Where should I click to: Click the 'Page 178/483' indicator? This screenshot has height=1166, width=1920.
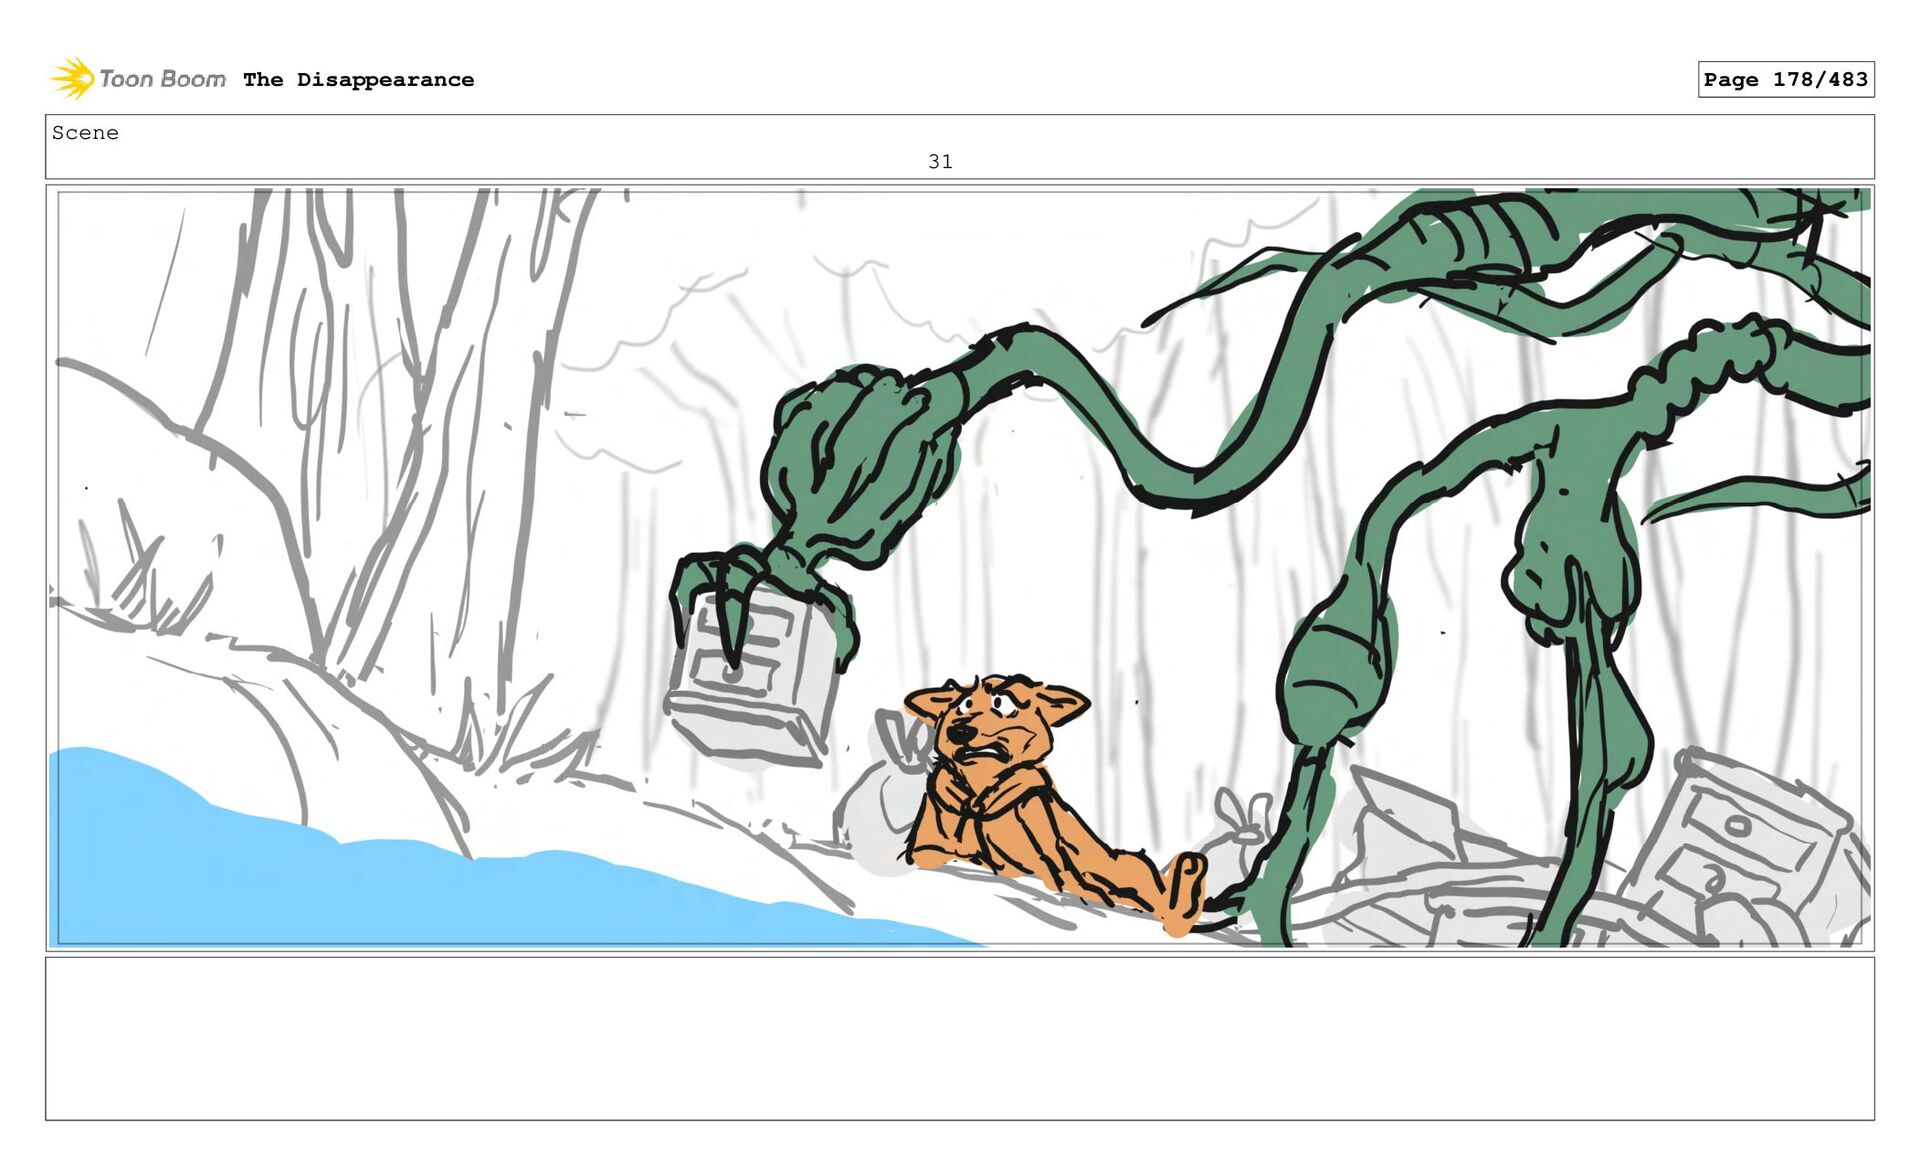(x=1785, y=79)
